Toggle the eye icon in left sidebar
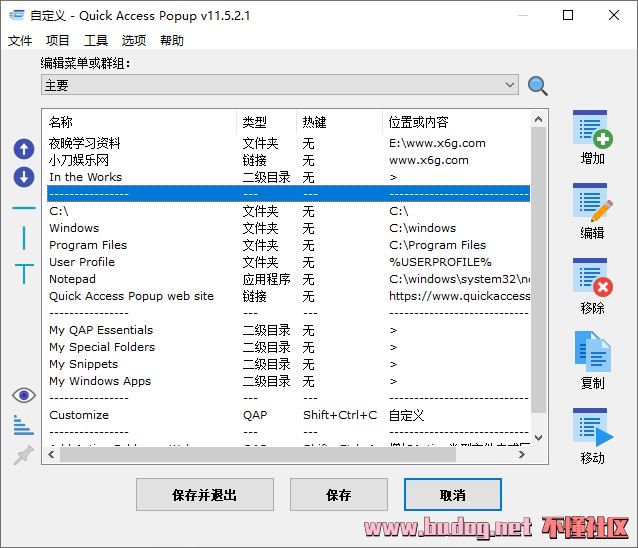 (23, 396)
